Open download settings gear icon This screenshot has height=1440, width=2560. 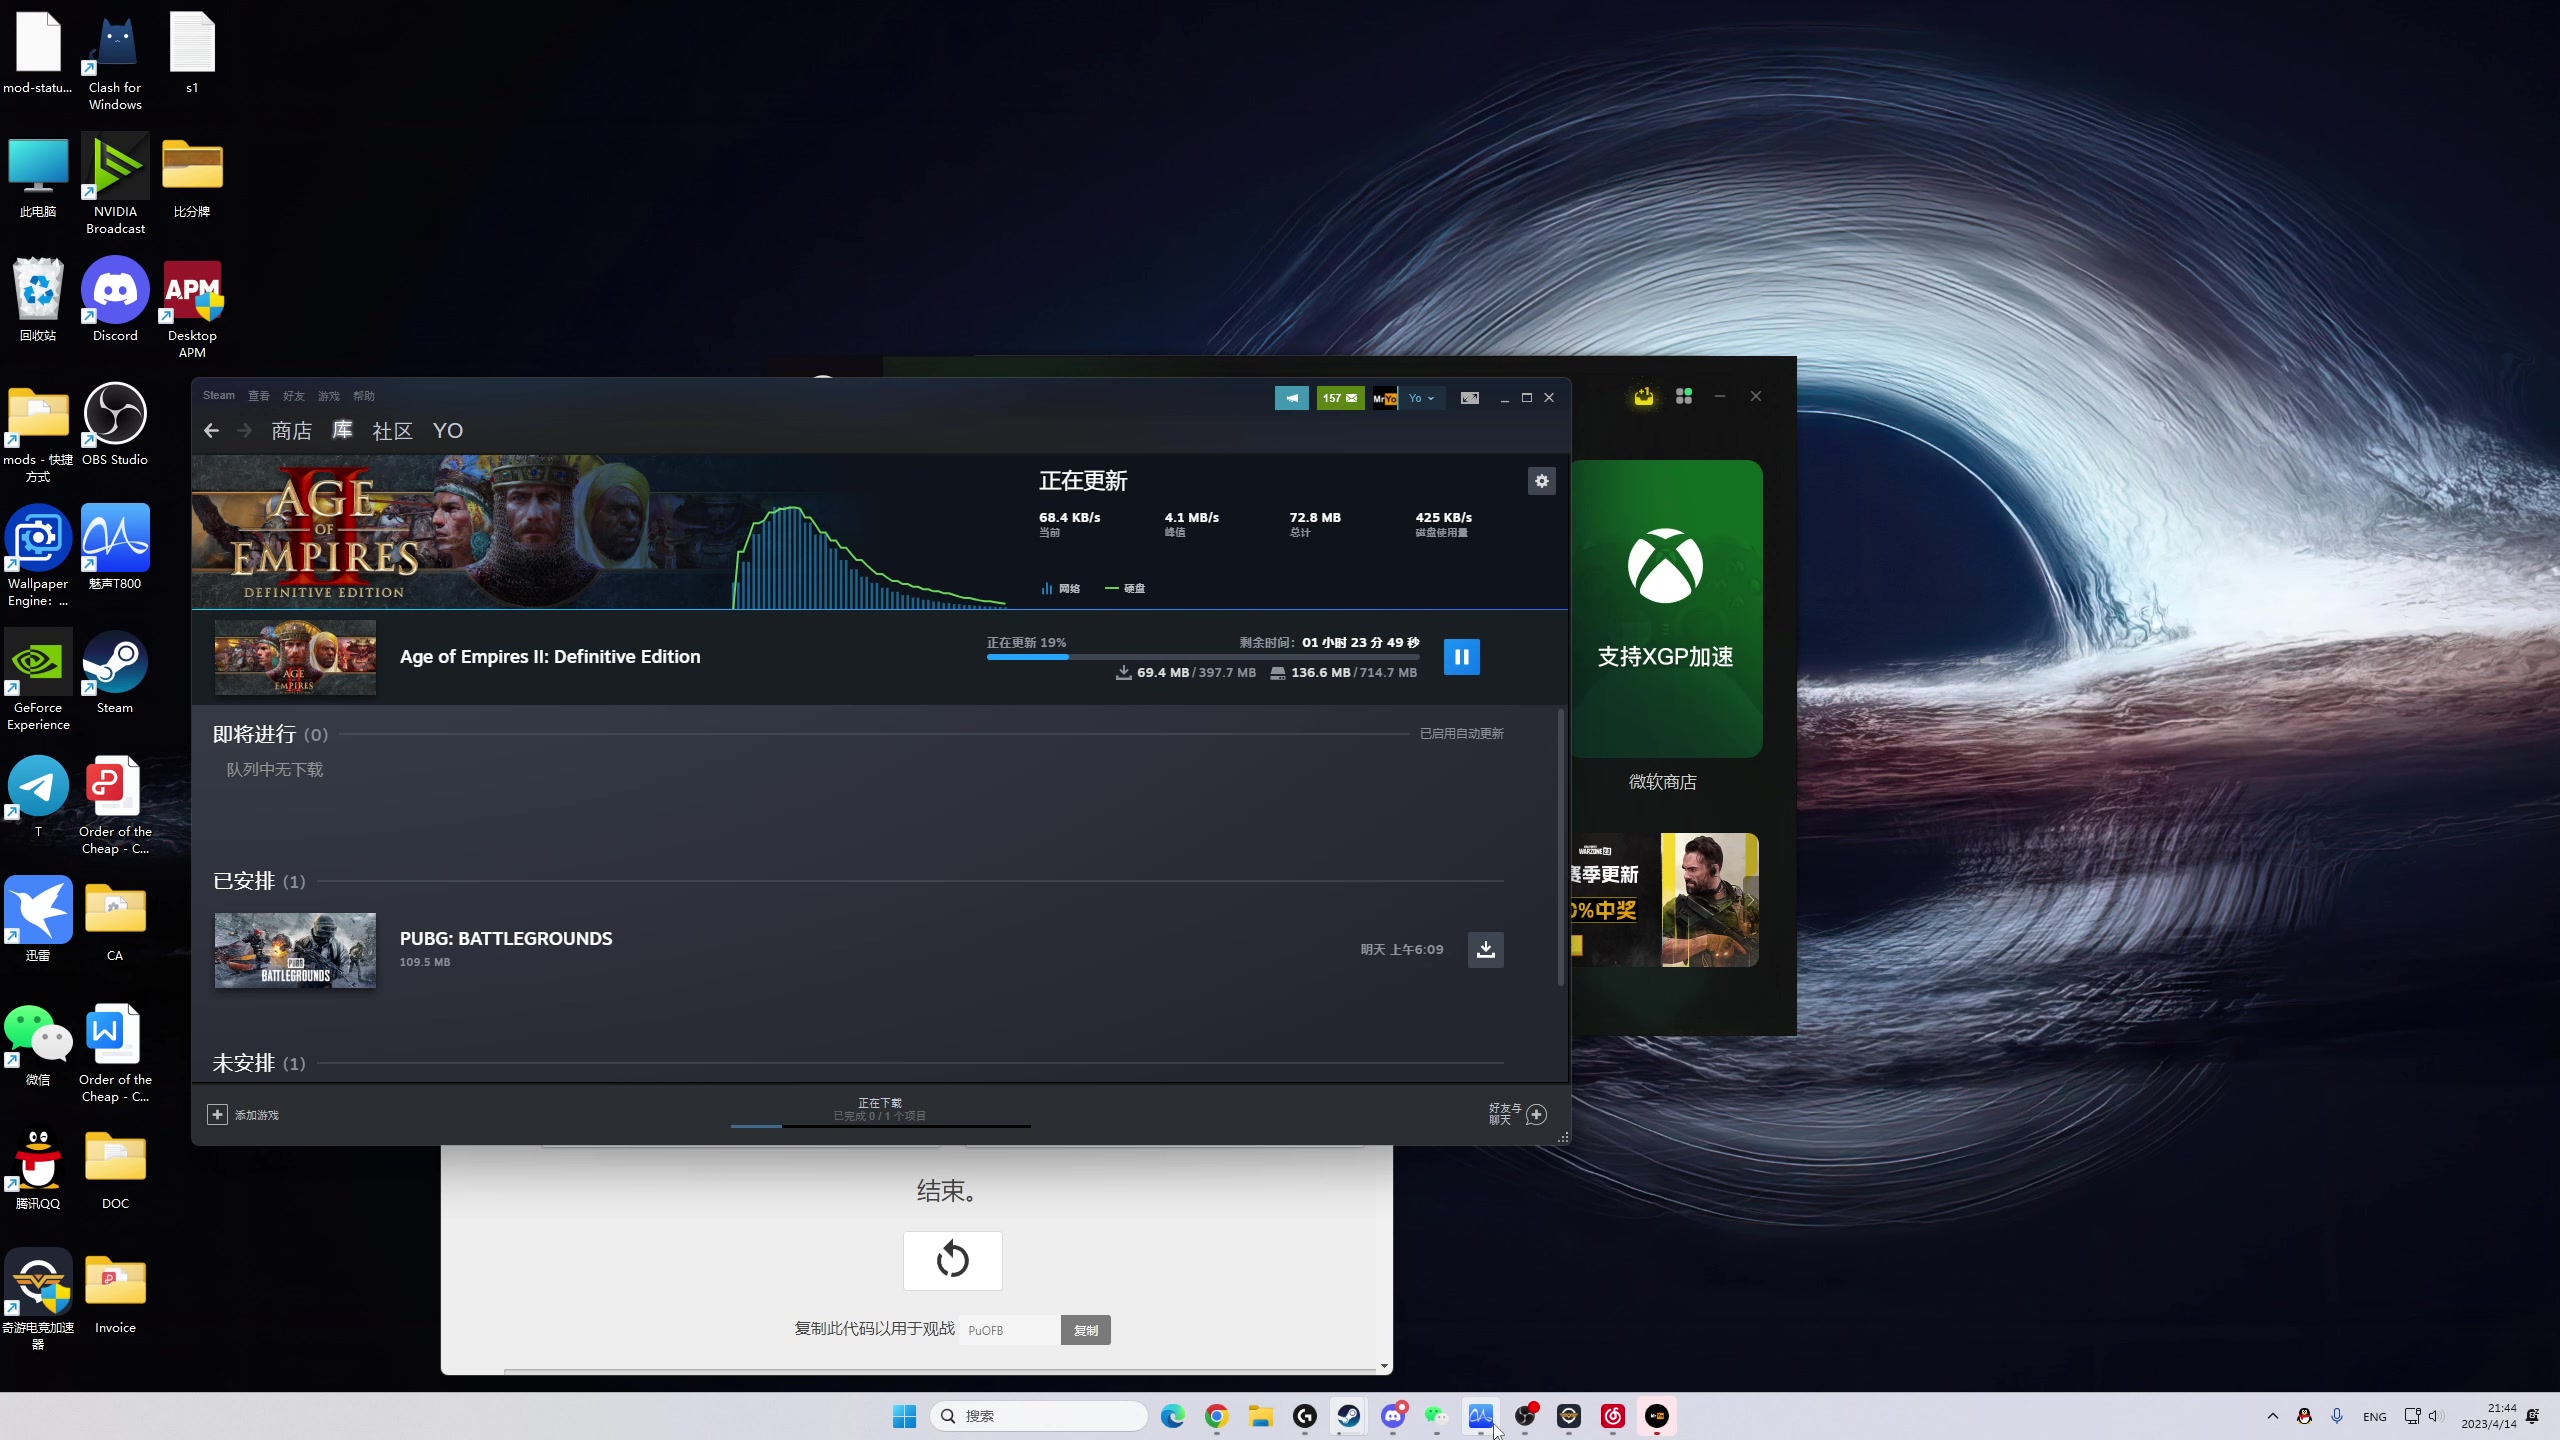pyautogui.click(x=1541, y=481)
